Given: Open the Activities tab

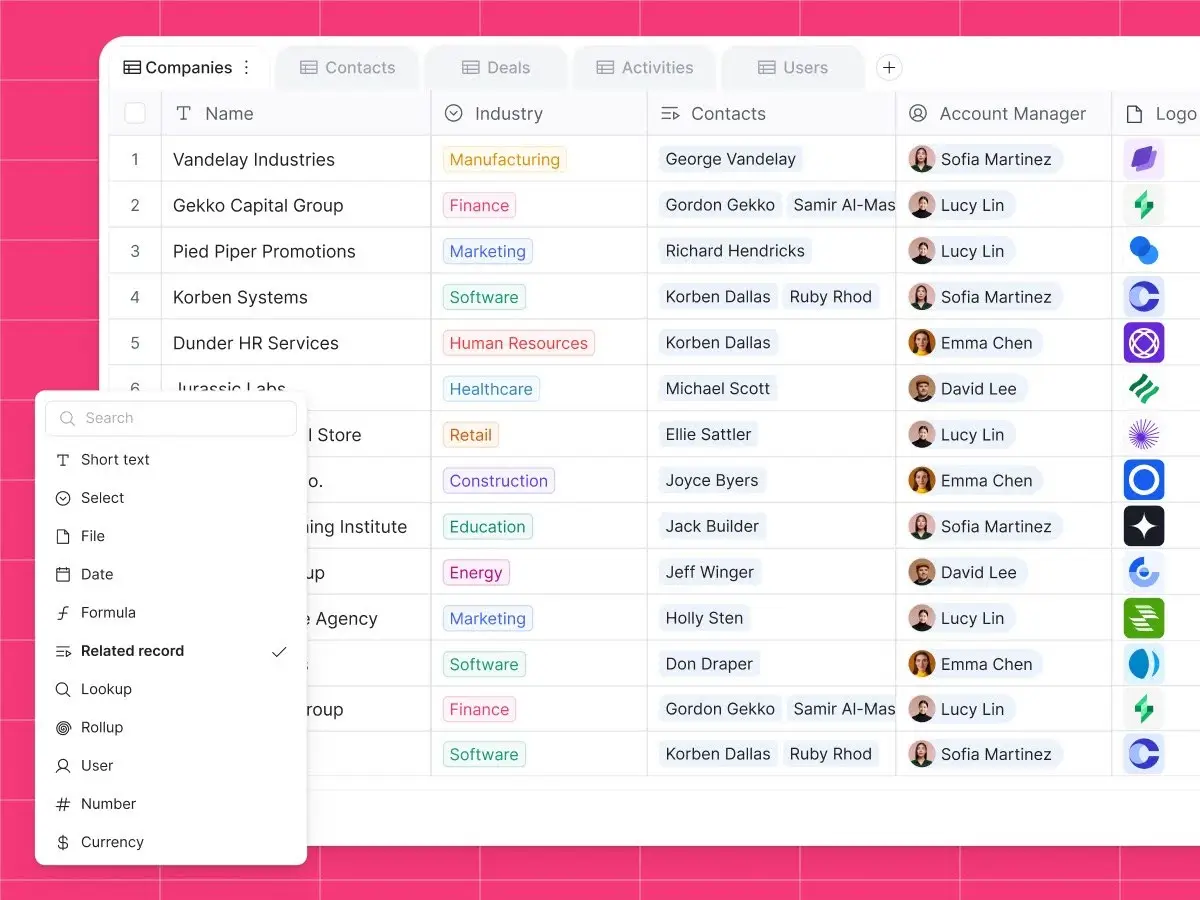Looking at the screenshot, I should [643, 67].
